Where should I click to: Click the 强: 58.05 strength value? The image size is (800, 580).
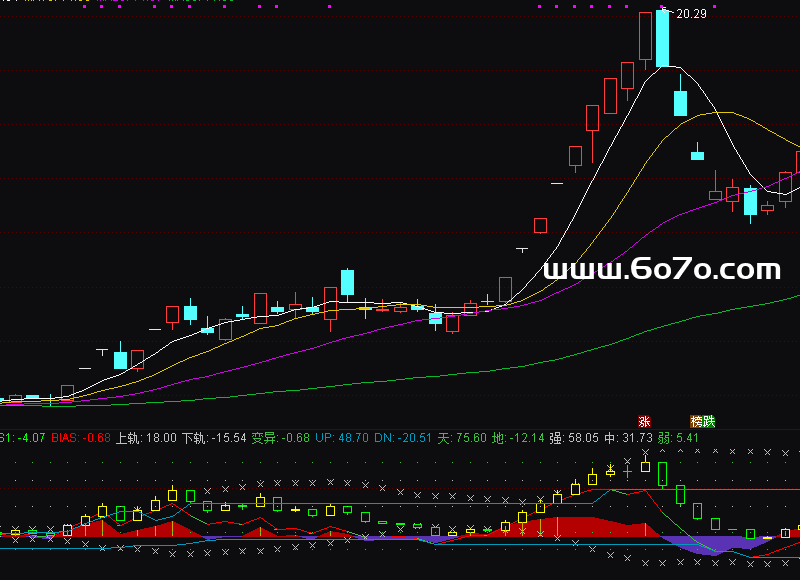pyautogui.click(x=576, y=438)
